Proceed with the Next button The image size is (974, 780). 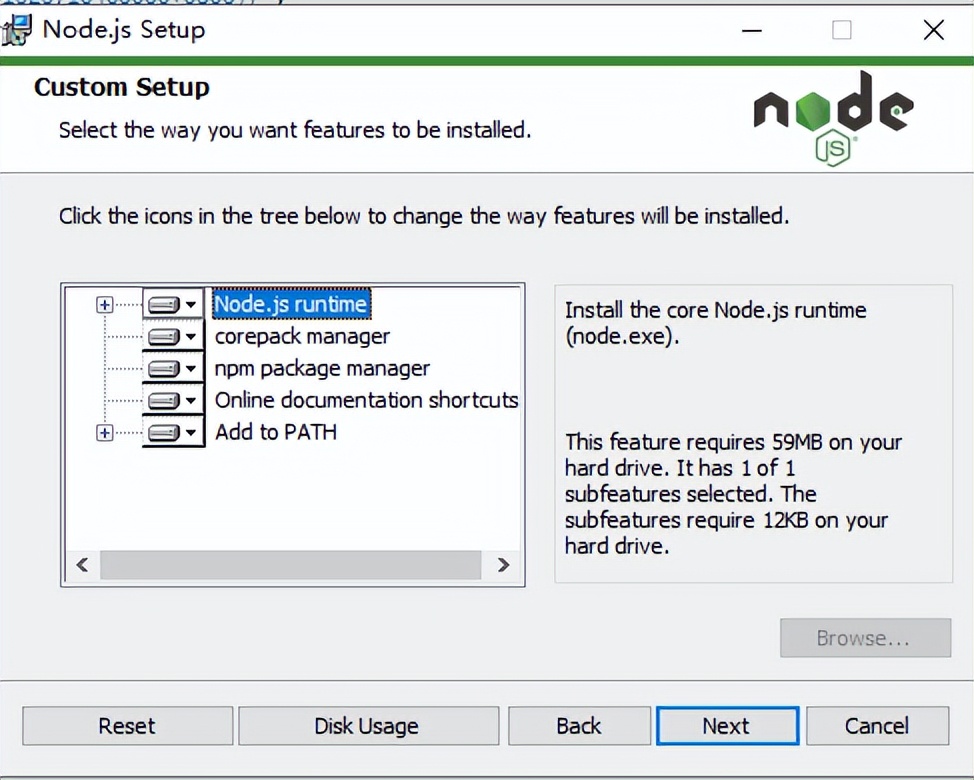(727, 725)
